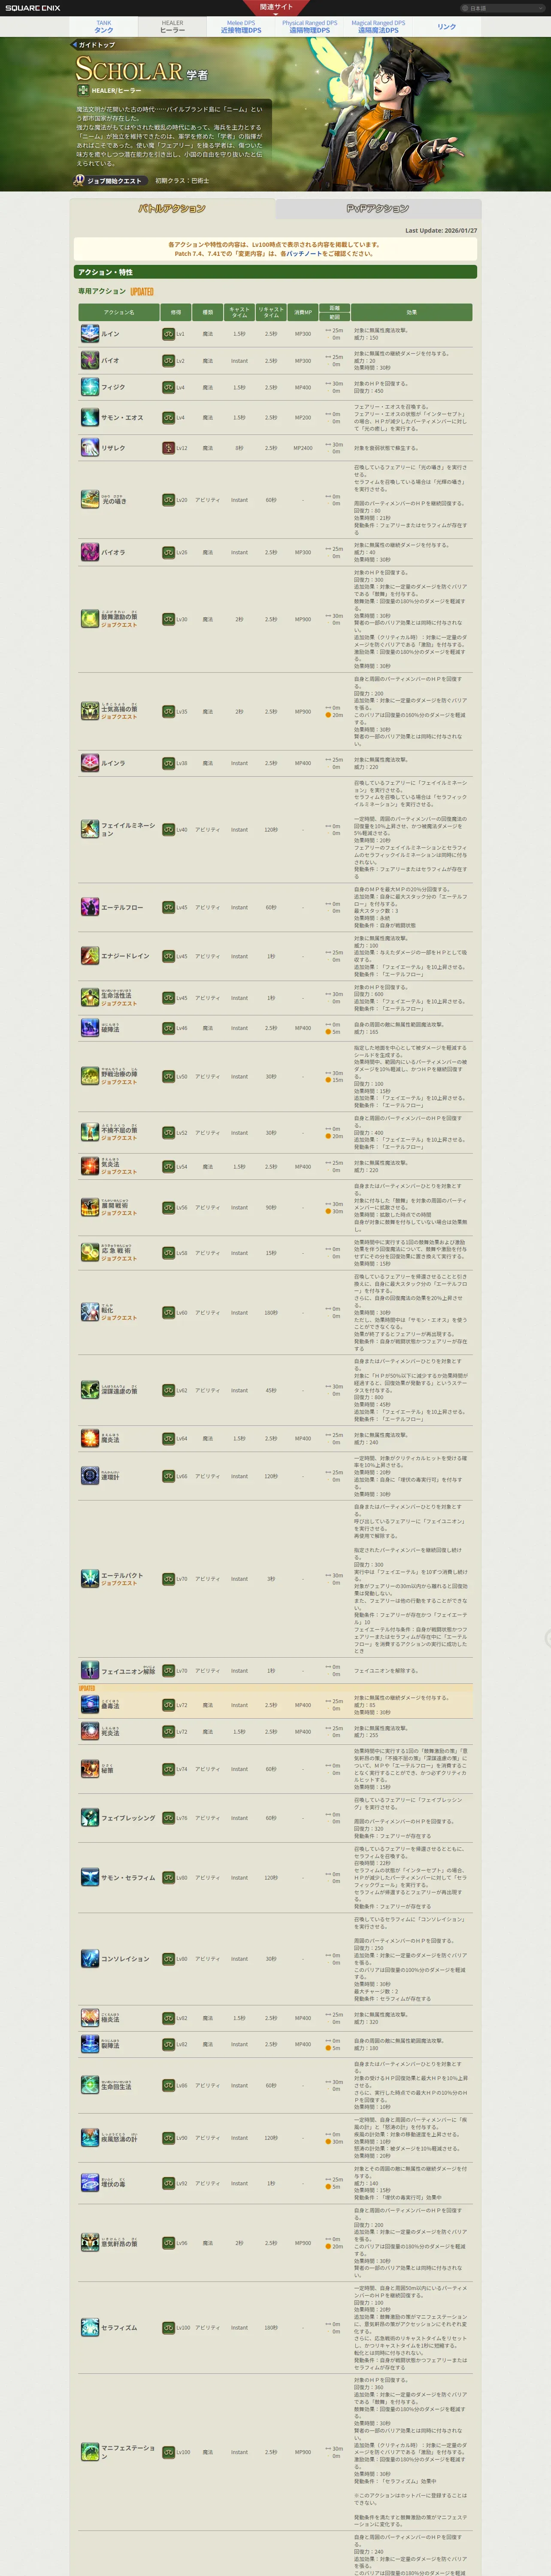Image resolution: width=551 pixels, height=2576 pixels.
Task: Open the language selector 日本語 dropdown
Action: point(503,8)
